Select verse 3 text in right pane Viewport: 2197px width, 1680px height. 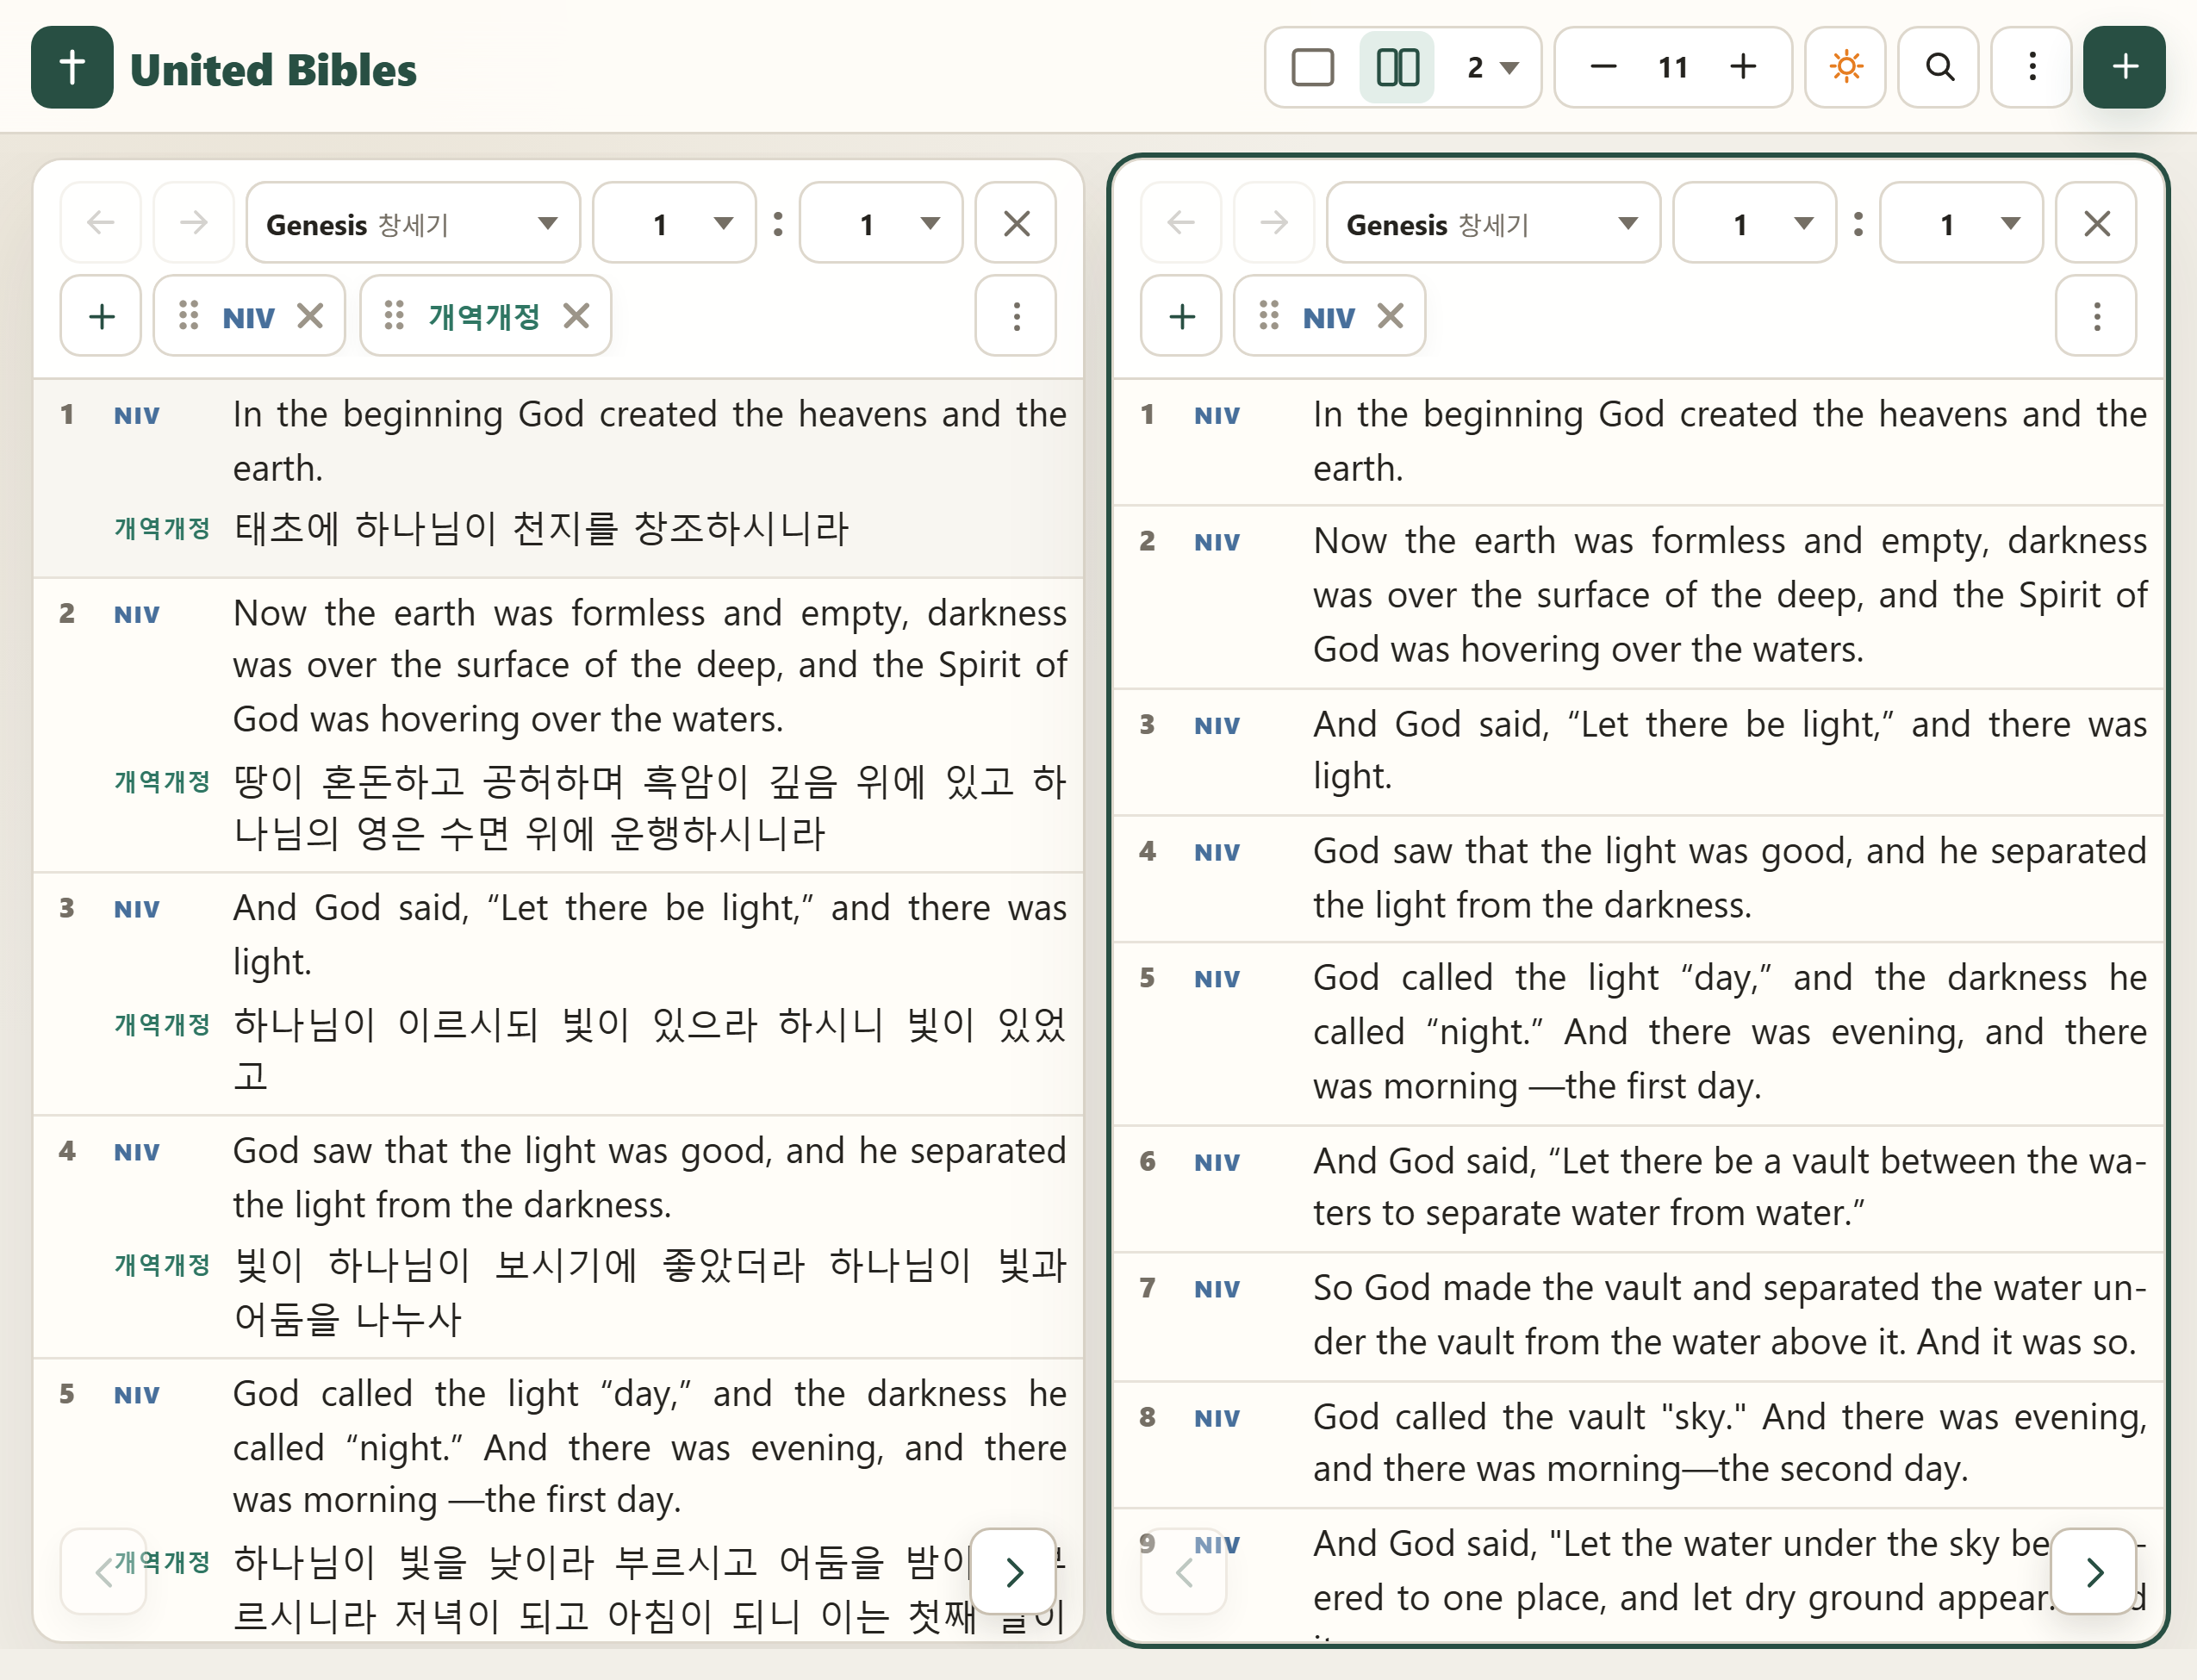(1729, 750)
